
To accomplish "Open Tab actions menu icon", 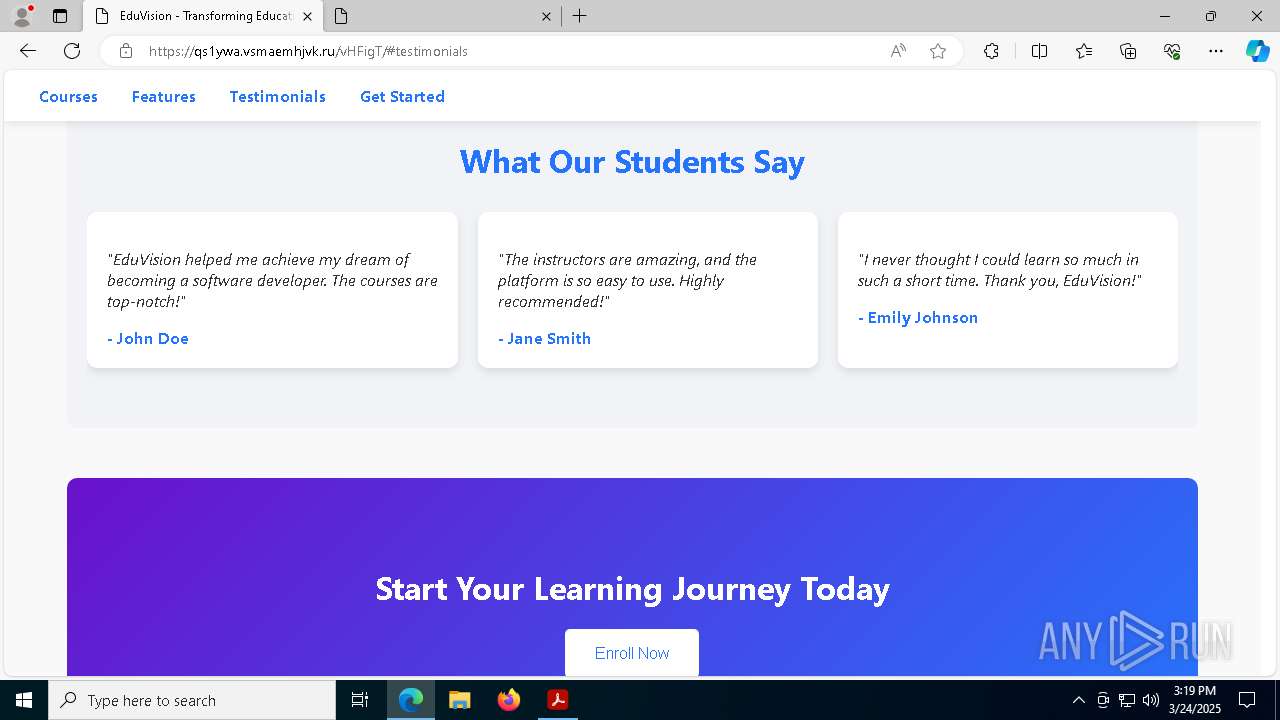I will tap(60, 16).
